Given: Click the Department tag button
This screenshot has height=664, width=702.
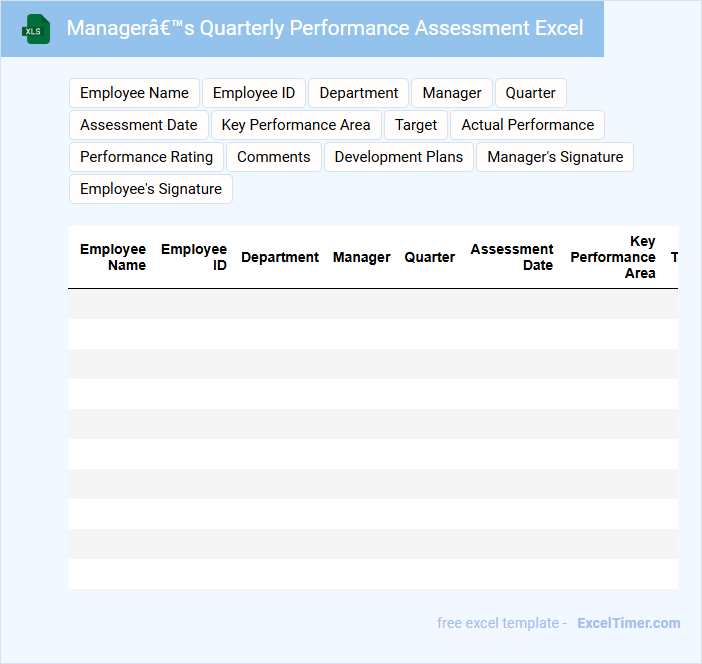Looking at the screenshot, I should [358, 93].
